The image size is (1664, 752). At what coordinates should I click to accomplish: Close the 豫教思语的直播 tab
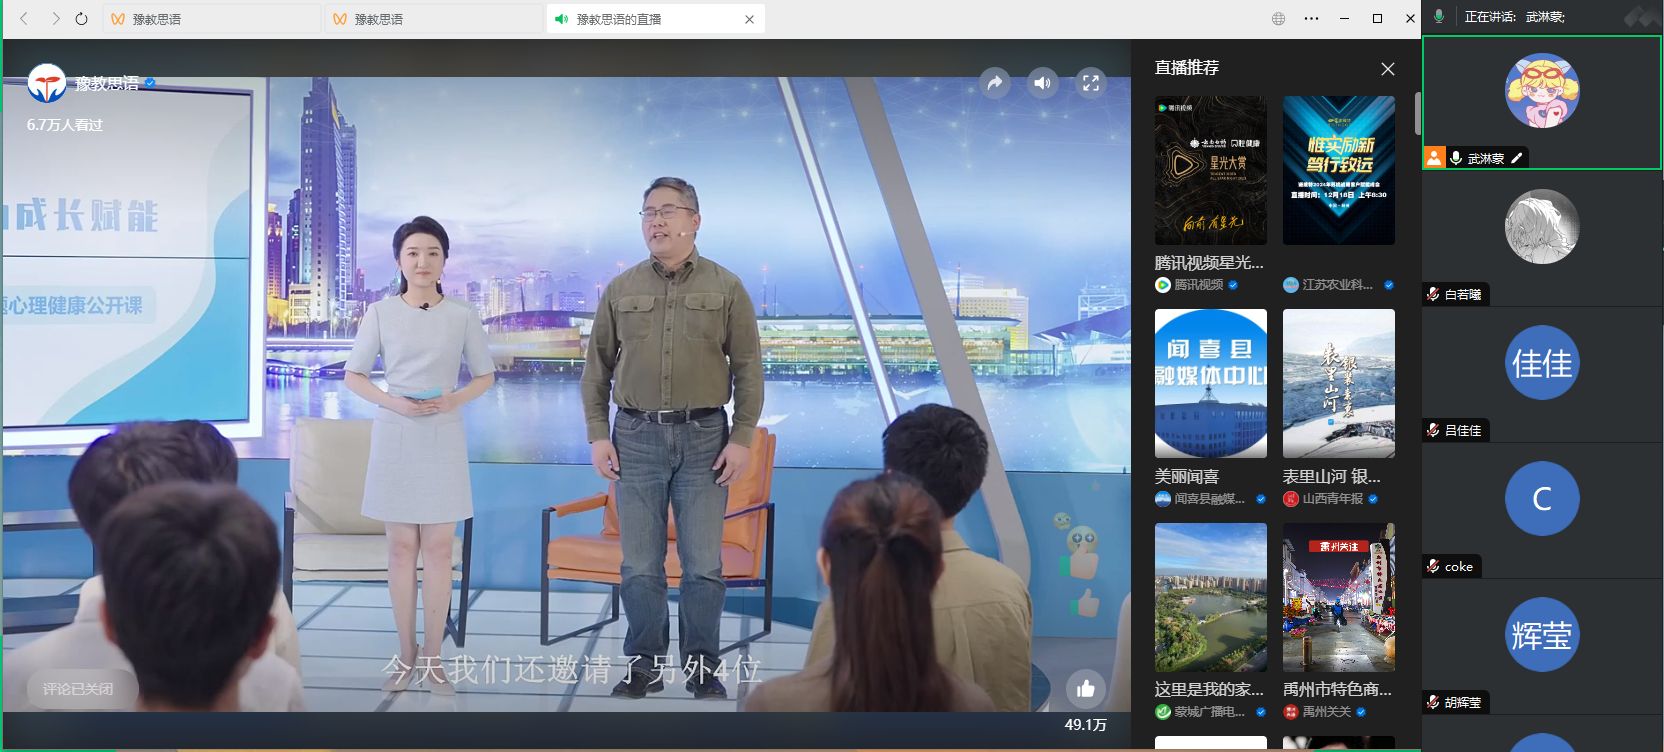pyautogui.click(x=749, y=19)
